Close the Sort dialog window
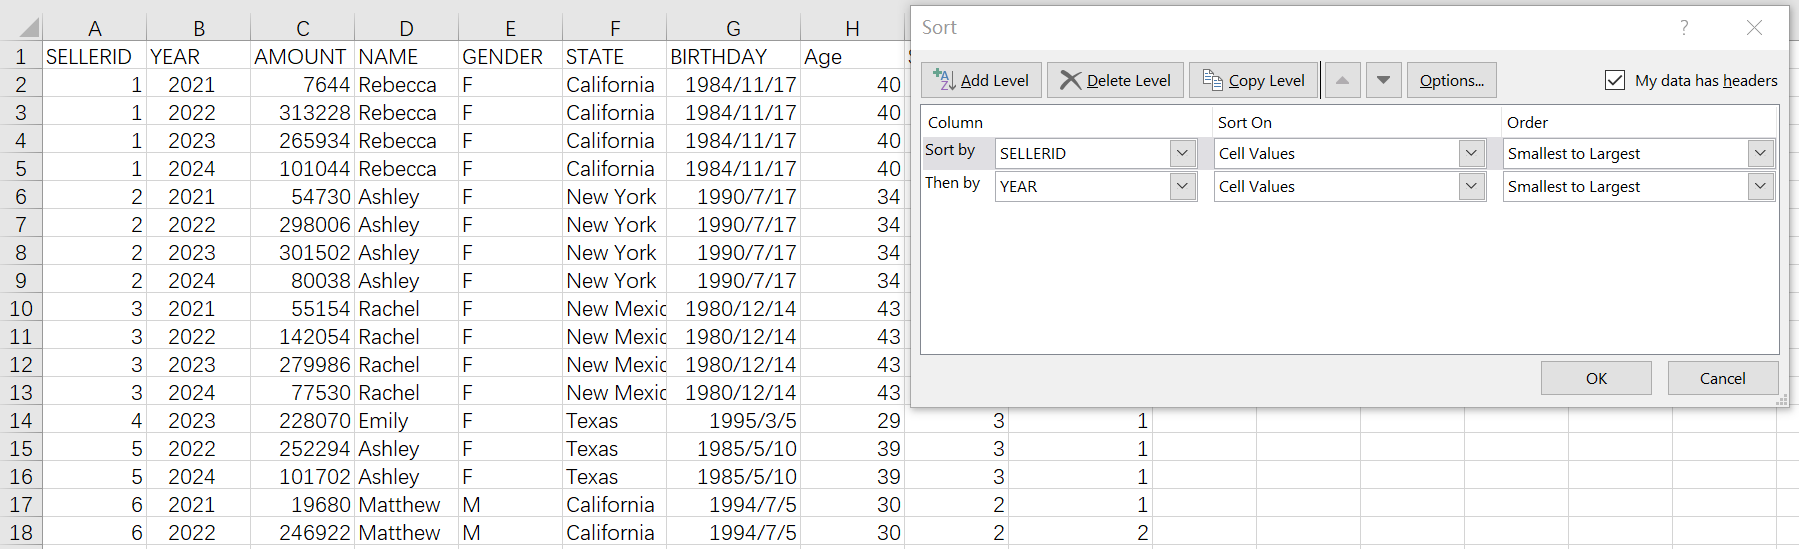Image resolution: width=1799 pixels, height=549 pixels. coord(1754,28)
